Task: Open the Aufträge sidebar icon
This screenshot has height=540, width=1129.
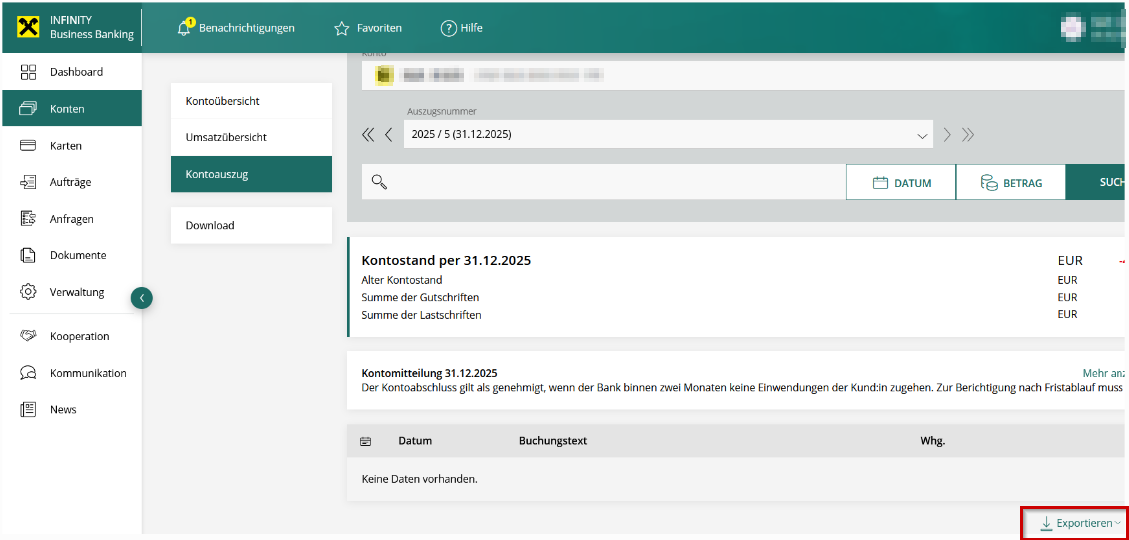Action: tap(28, 182)
